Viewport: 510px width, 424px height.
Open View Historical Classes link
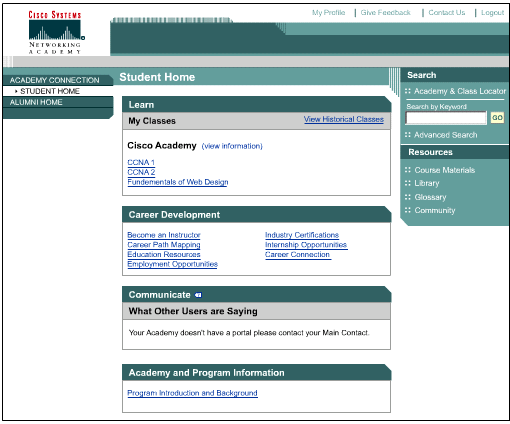[x=344, y=119]
